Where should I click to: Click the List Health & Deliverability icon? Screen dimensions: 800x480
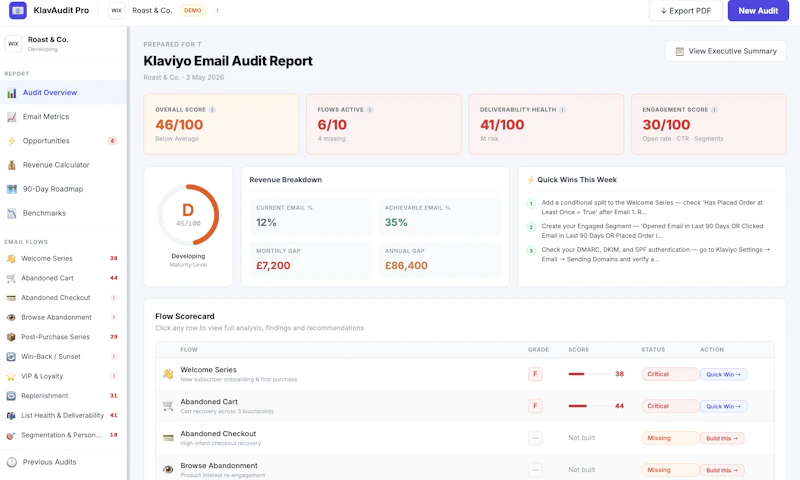(x=11, y=416)
